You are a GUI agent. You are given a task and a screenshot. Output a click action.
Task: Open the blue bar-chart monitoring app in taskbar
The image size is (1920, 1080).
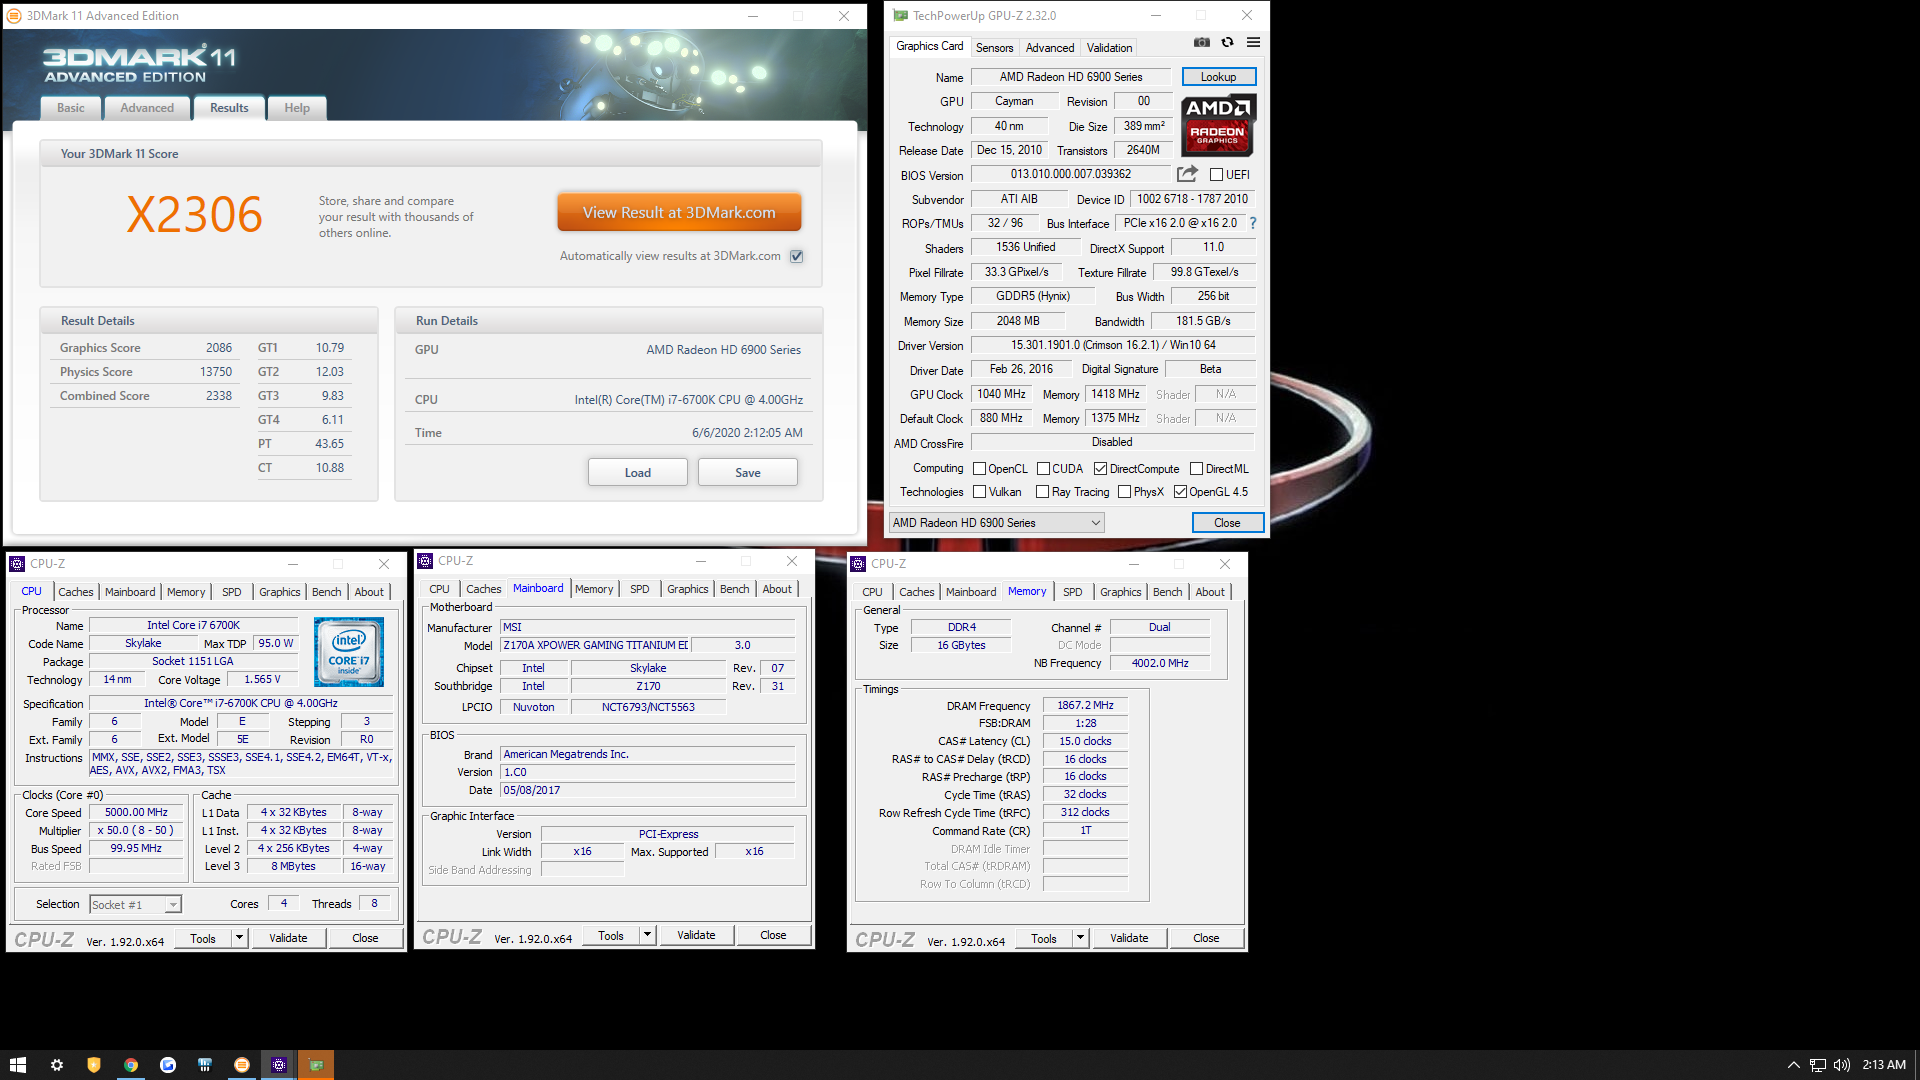click(x=205, y=1065)
